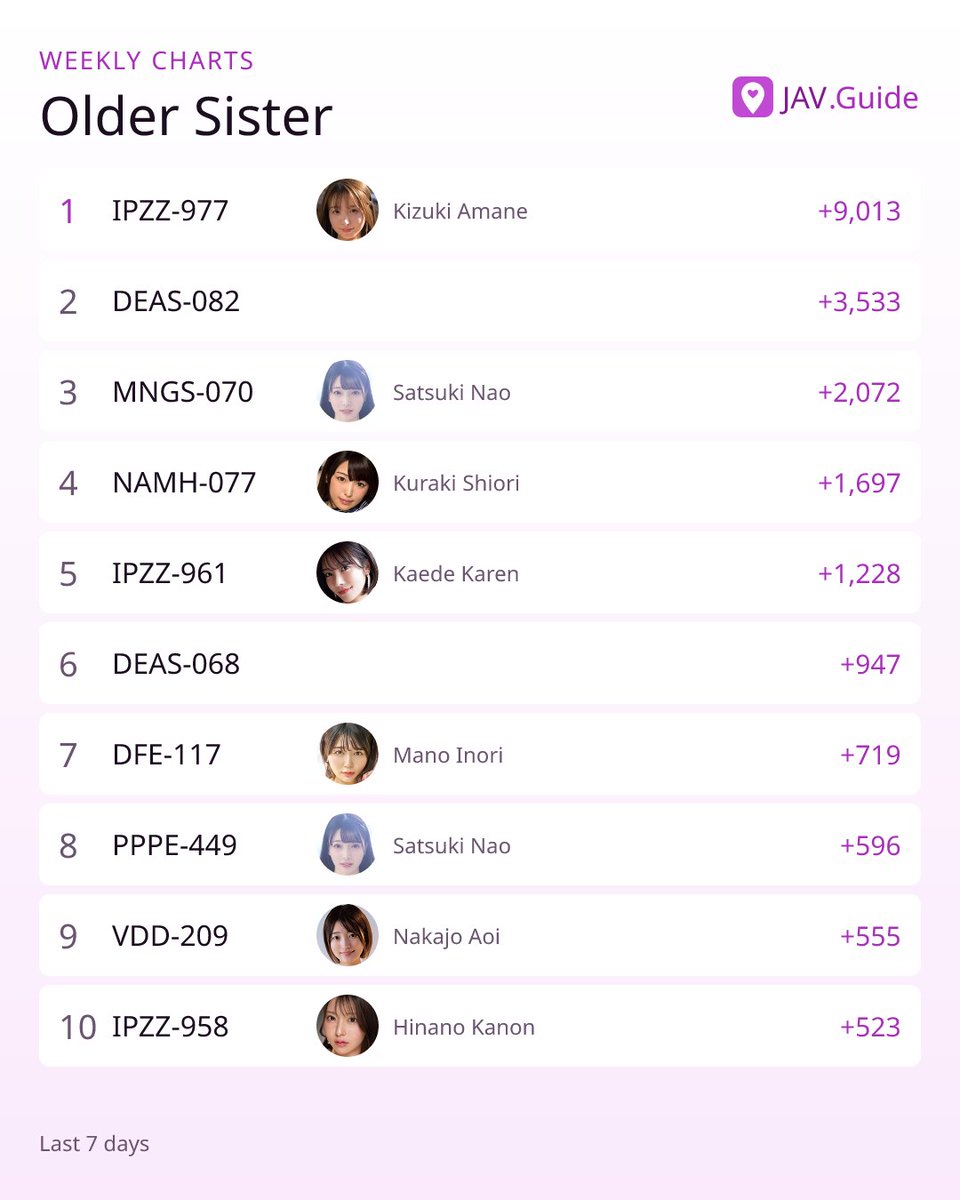The height and width of the screenshot is (1200, 960).
Task: Open the DEAS-082 chart entry
Action: pos(480,301)
